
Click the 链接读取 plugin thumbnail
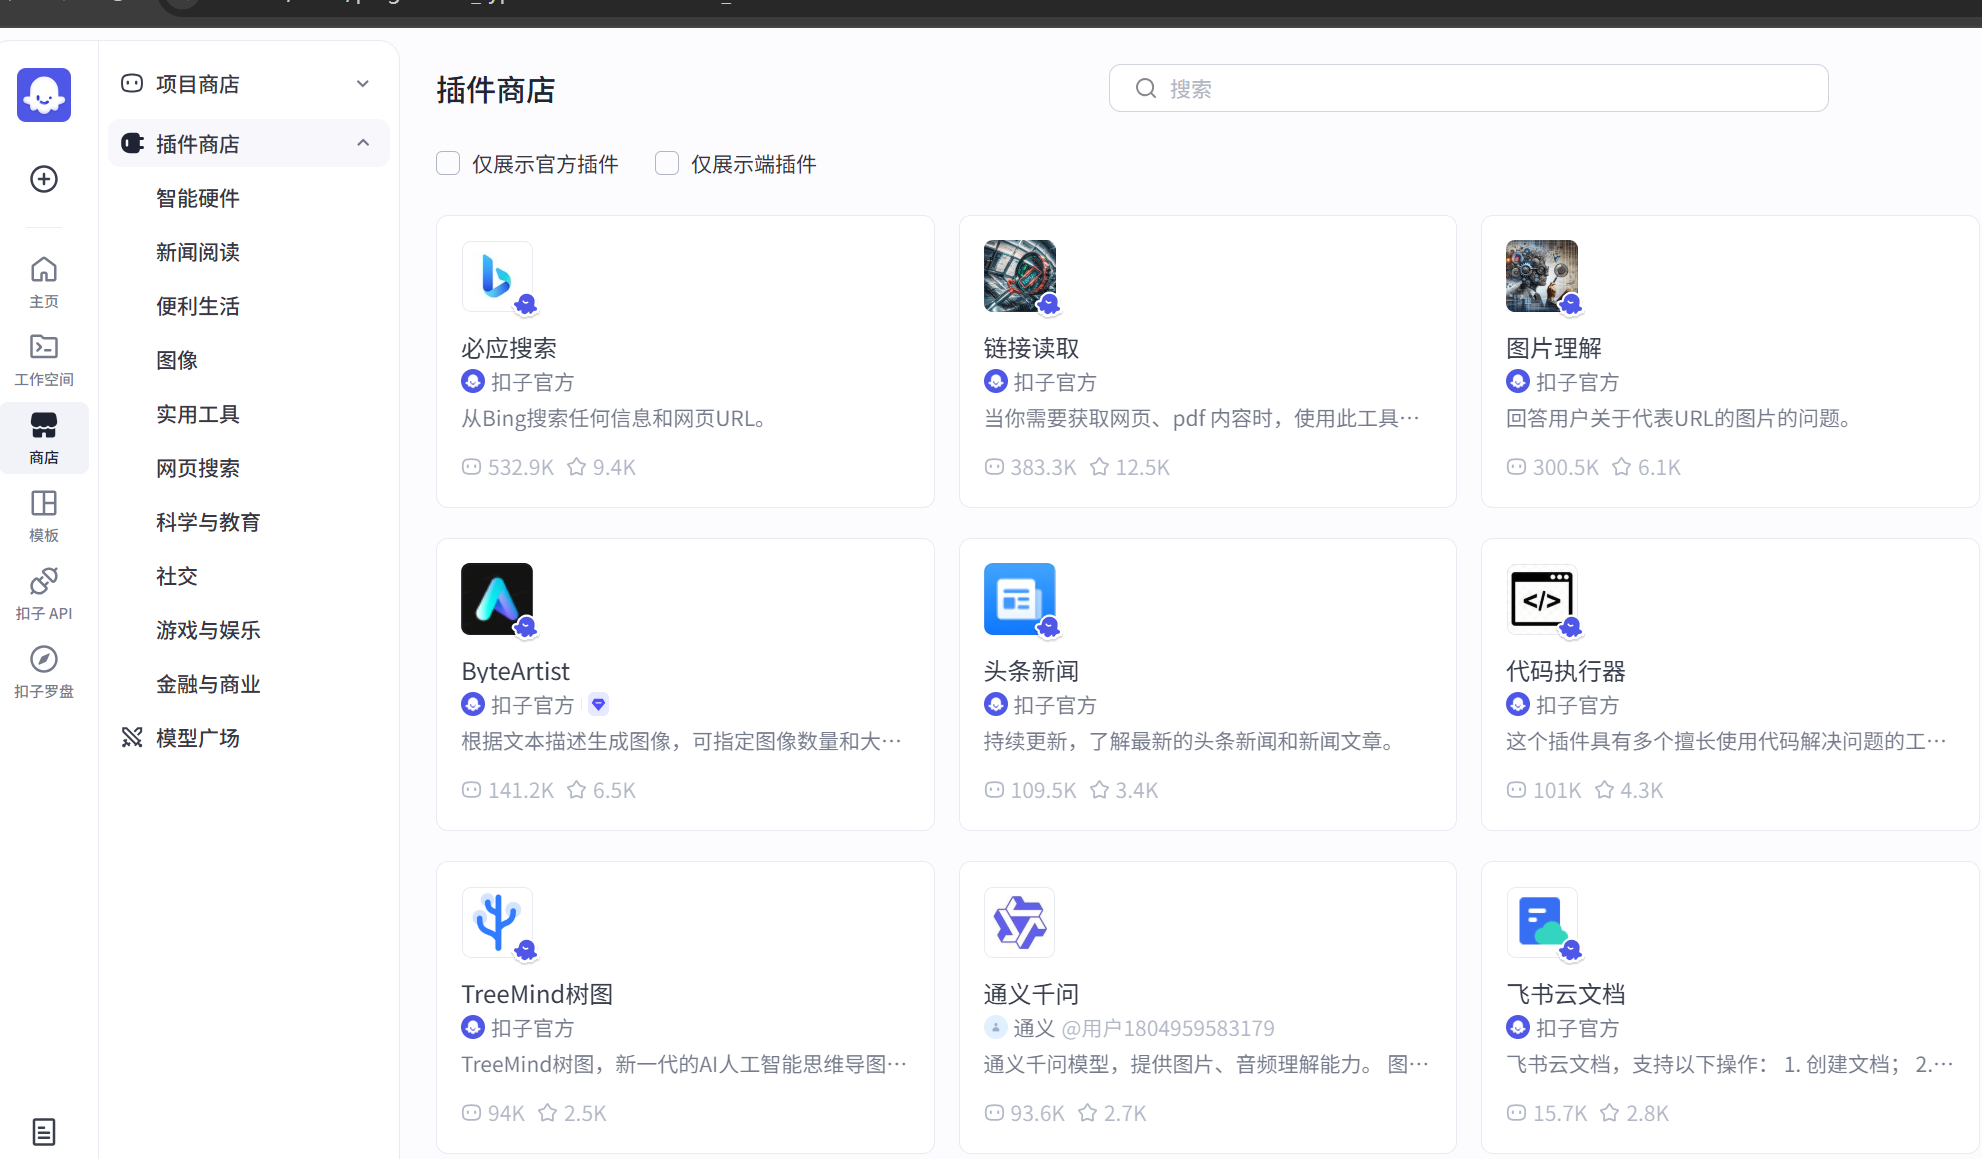click(1020, 276)
